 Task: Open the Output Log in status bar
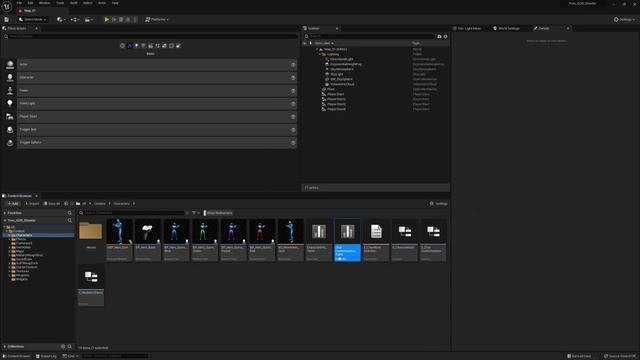[46, 356]
